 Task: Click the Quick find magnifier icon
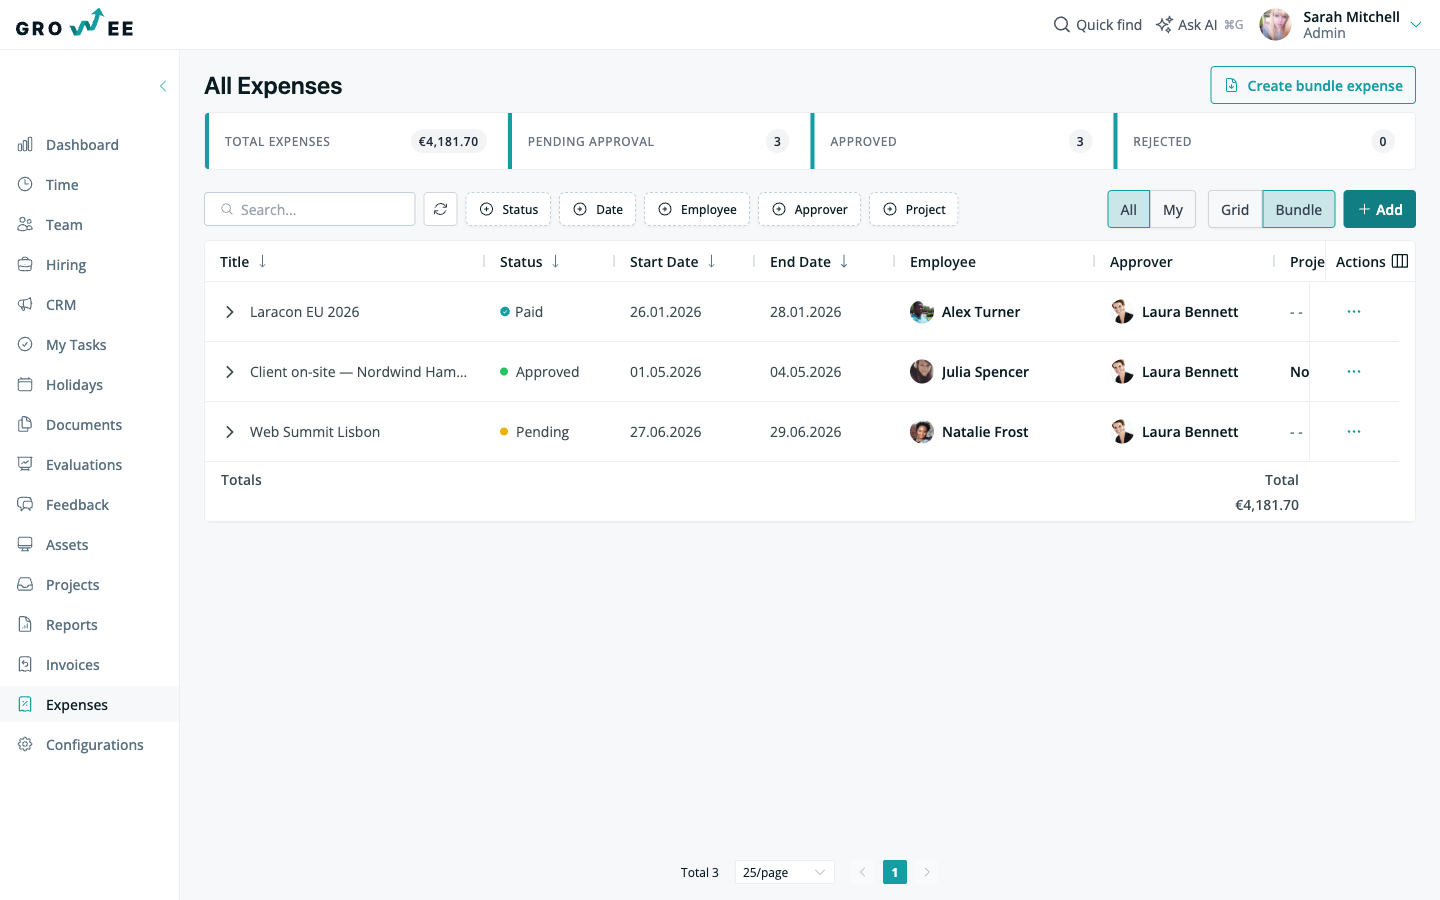(x=1062, y=24)
